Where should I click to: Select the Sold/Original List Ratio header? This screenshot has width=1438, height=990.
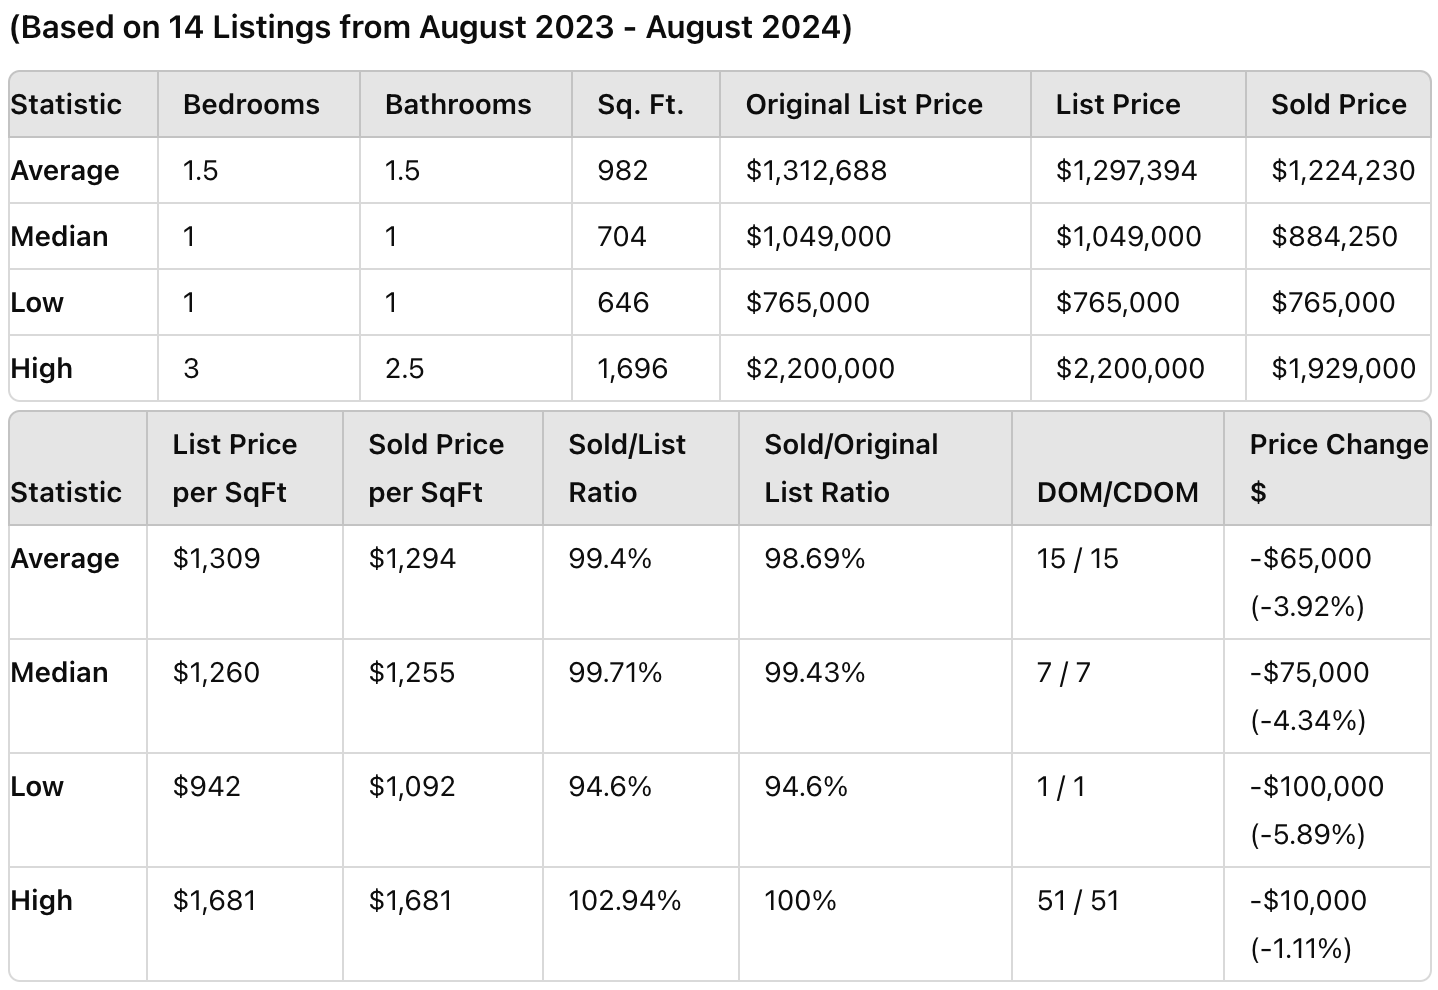(851, 468)
